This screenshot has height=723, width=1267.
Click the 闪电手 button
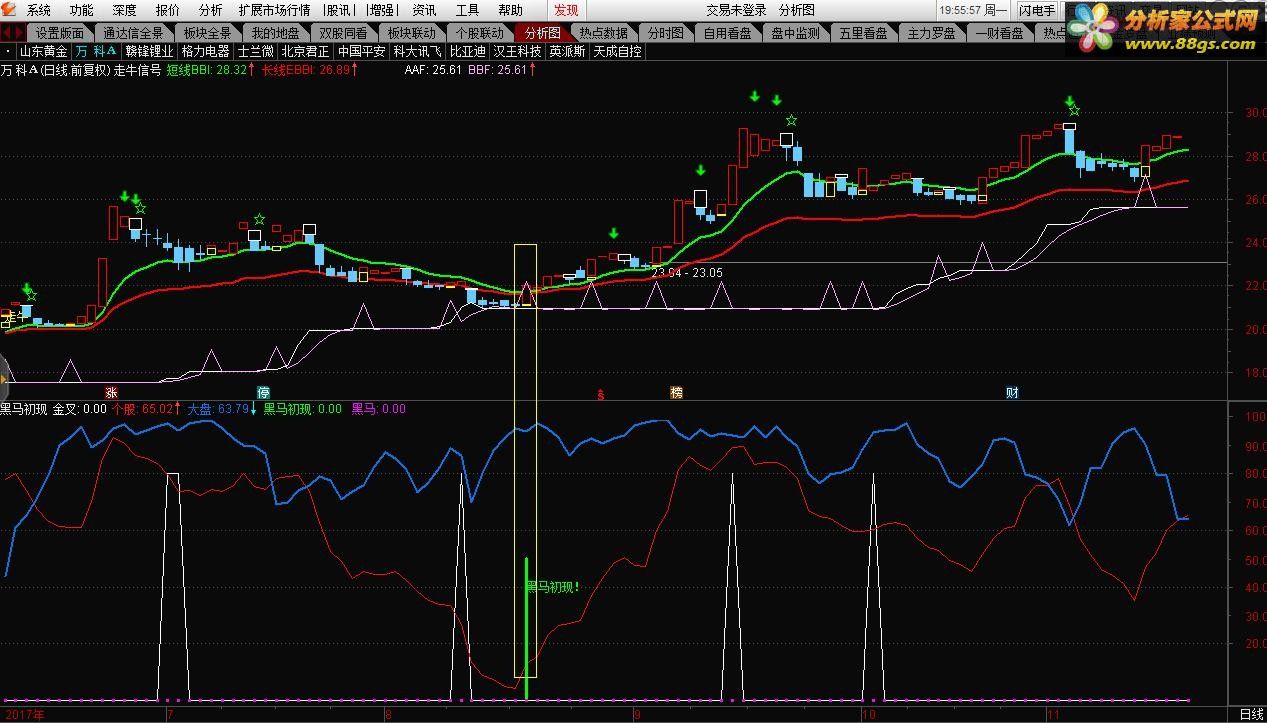point(1037,10)
